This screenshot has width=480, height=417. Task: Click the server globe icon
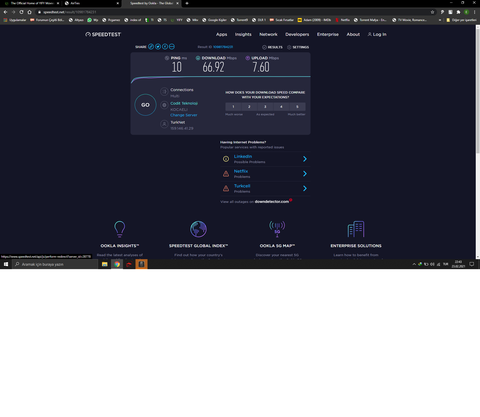[x=164, y=105]
